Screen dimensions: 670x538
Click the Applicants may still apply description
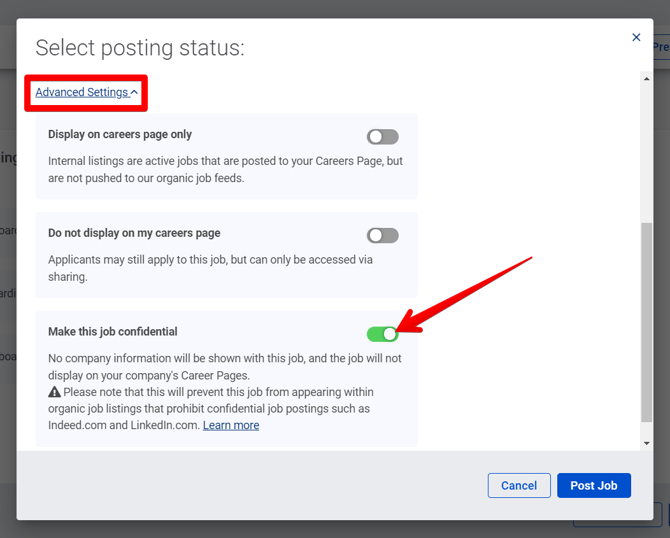210,268
